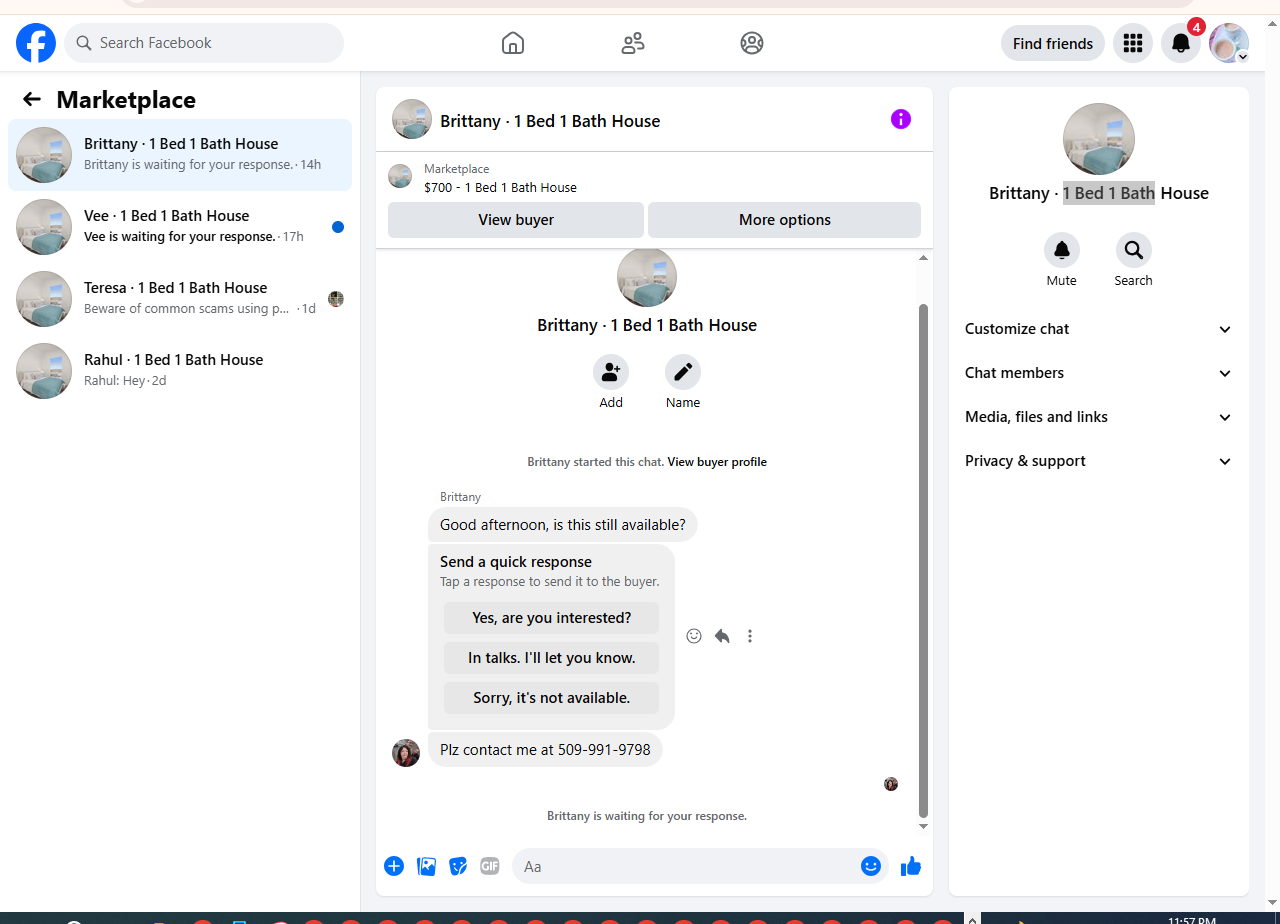This screenshot has height=924, width=1280.
Task: Expand Chat members section
Action: coord(1099,373)
